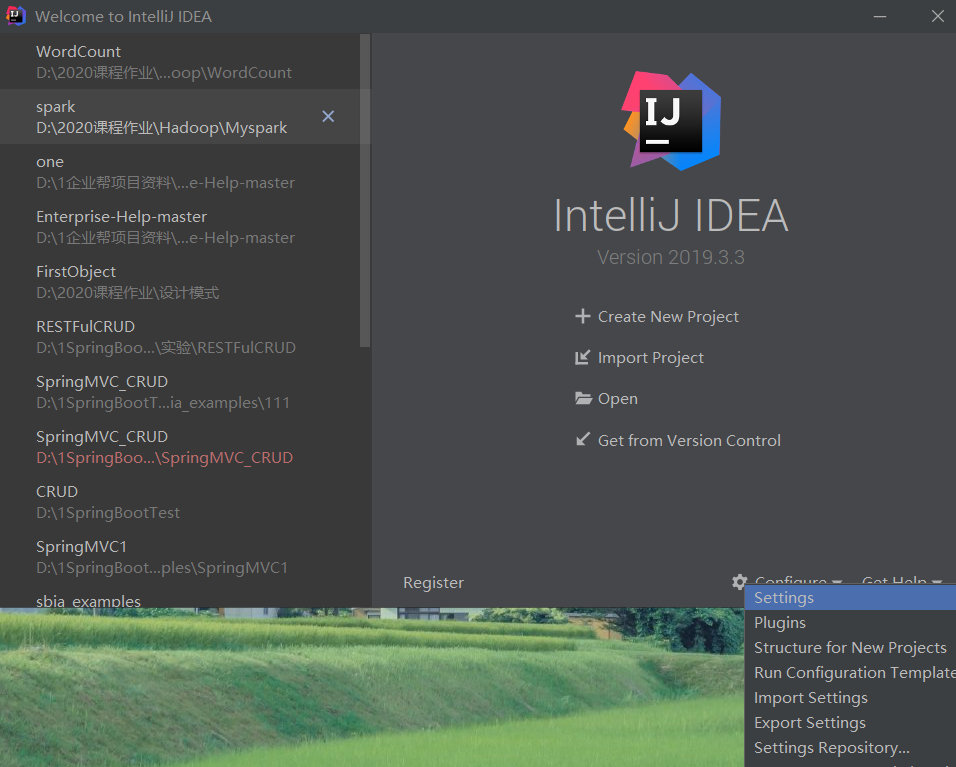Image resolution: width=956 pixels, height=767 pixels.
Task: Click the IntelliJ IDEA logo
Action: (x=670, y=119)
